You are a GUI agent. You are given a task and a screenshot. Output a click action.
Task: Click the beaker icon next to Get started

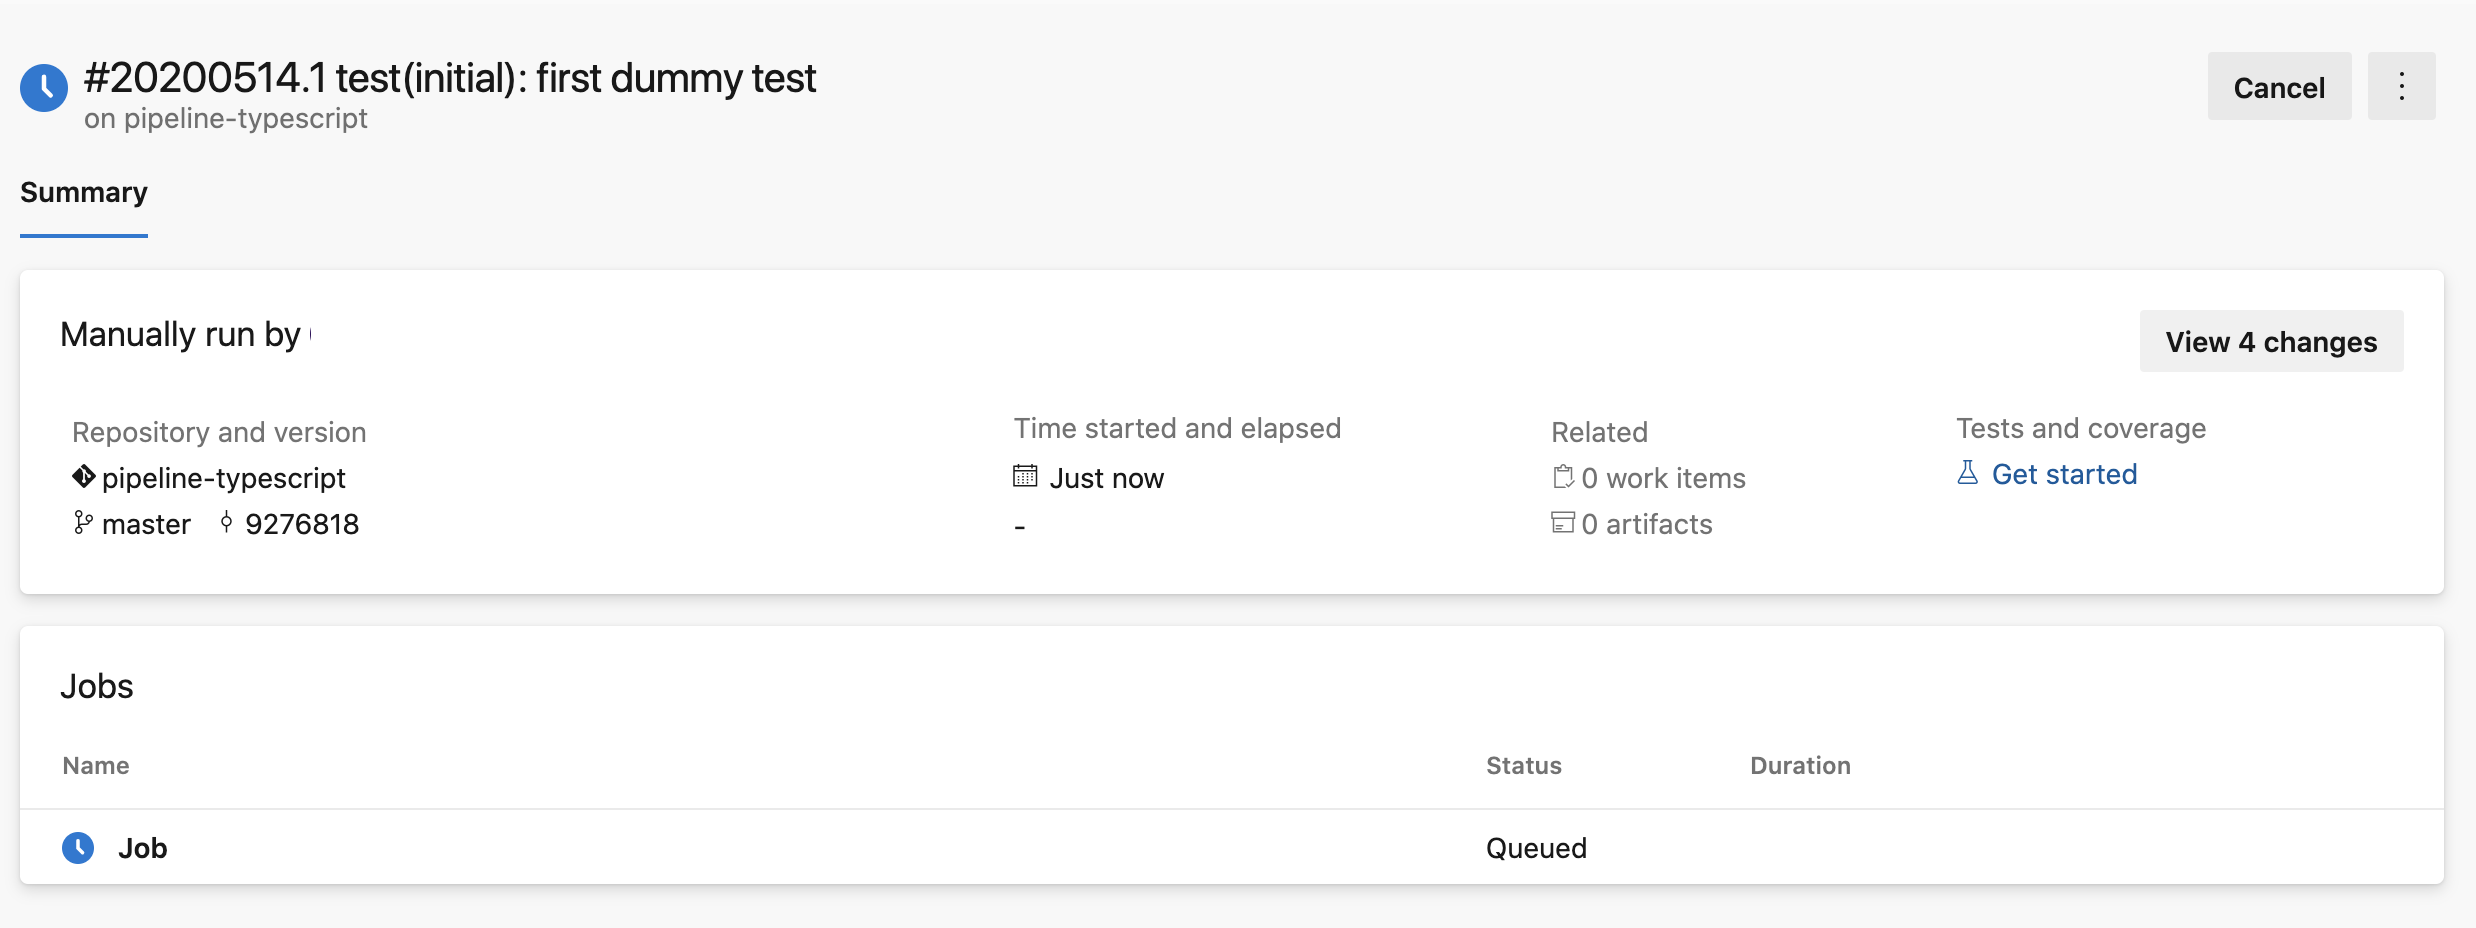point(1967,474)
